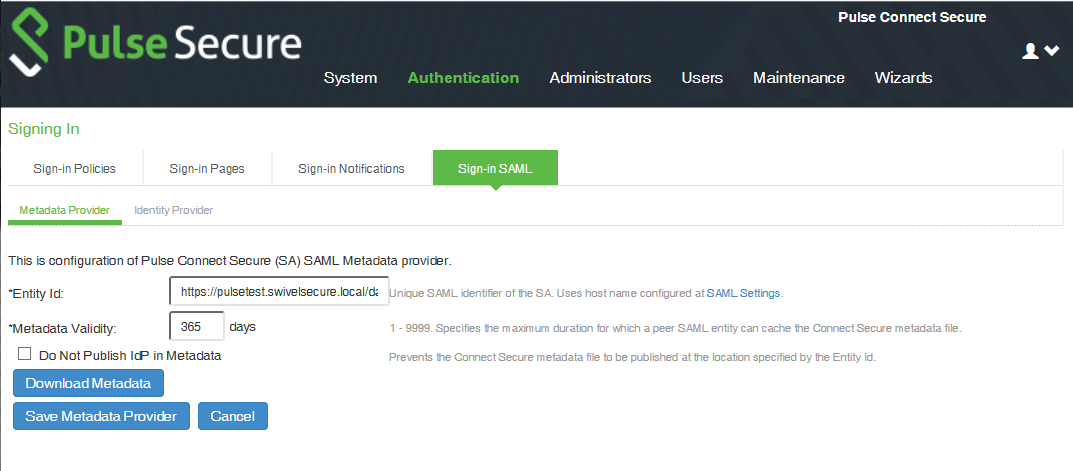Click the Metadata Validity label

63,329
